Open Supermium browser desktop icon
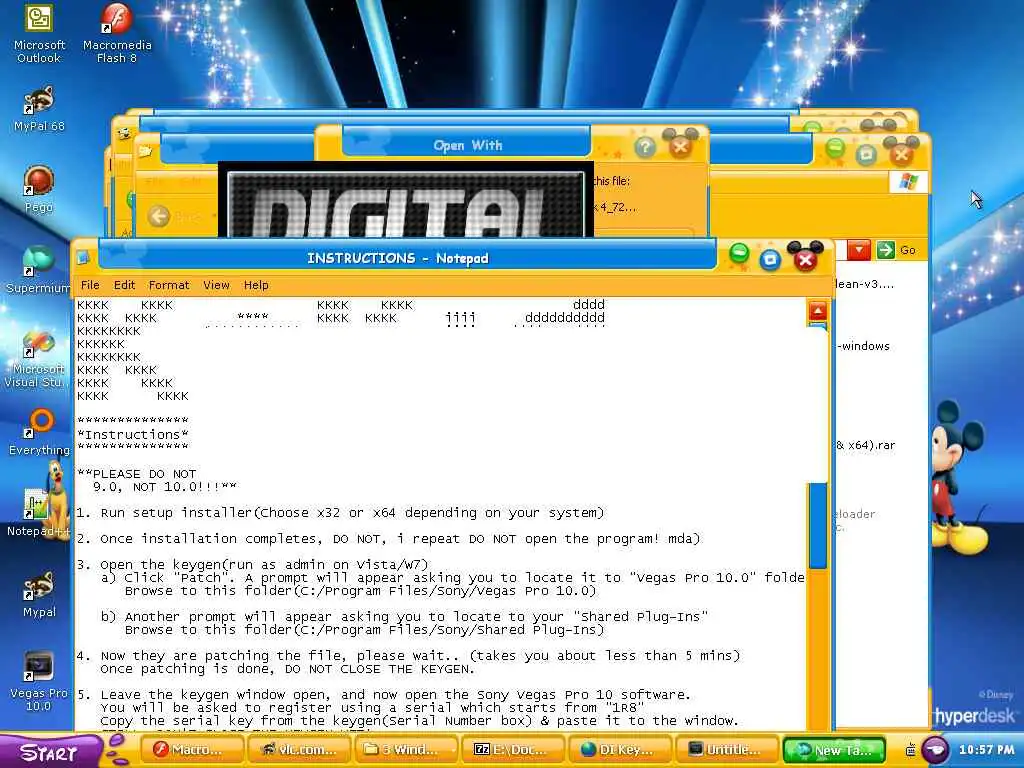The width and height of the screenshot is (1024, 768). click(39, 270)
